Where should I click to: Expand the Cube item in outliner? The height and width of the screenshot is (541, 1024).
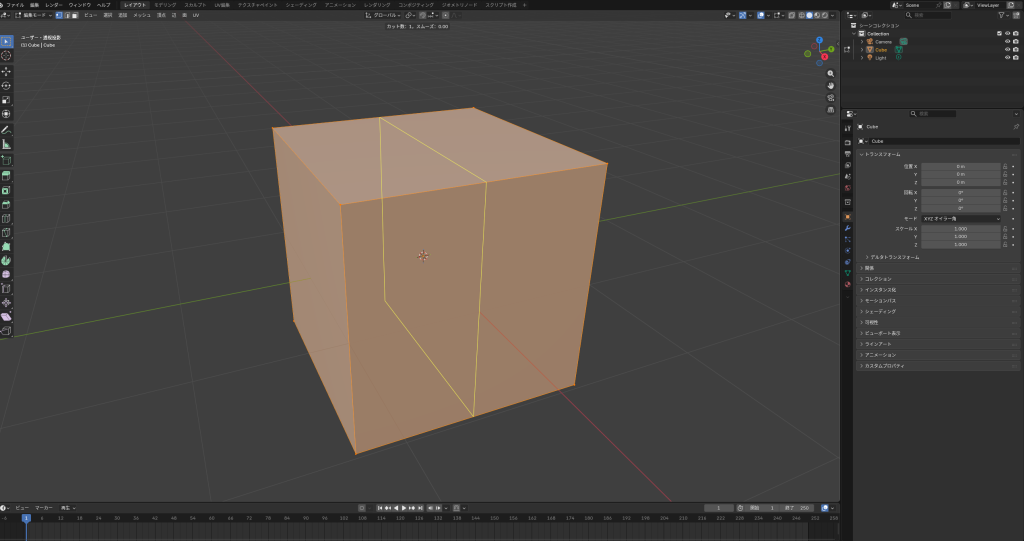[x=861, y=49]
